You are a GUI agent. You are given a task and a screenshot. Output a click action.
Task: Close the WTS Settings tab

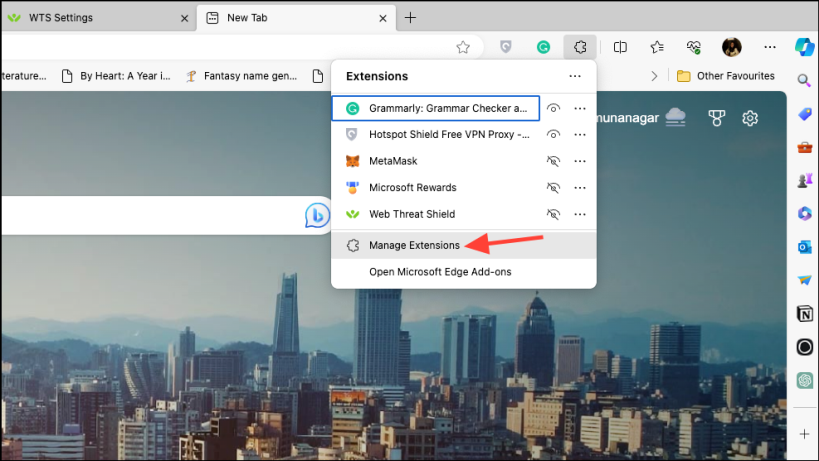click(184, 18)
